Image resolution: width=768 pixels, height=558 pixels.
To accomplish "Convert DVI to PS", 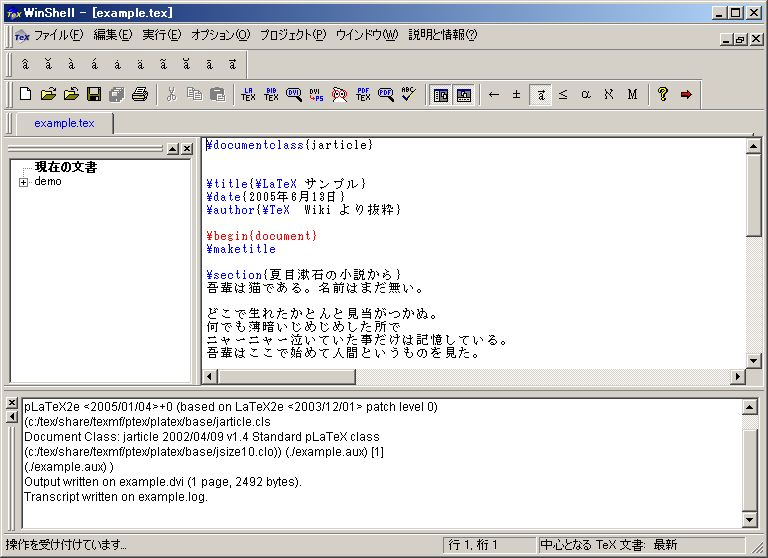I will point(316,94).
